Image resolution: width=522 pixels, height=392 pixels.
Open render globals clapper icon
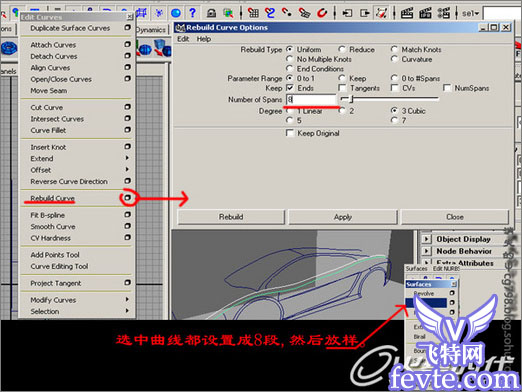[444, 13]
